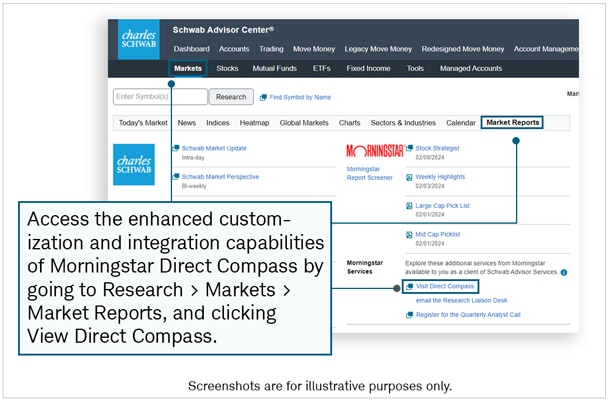Open the Trading menu
Image resolution: width=608 pixels, height=401 pixels.
pos(271,49)
